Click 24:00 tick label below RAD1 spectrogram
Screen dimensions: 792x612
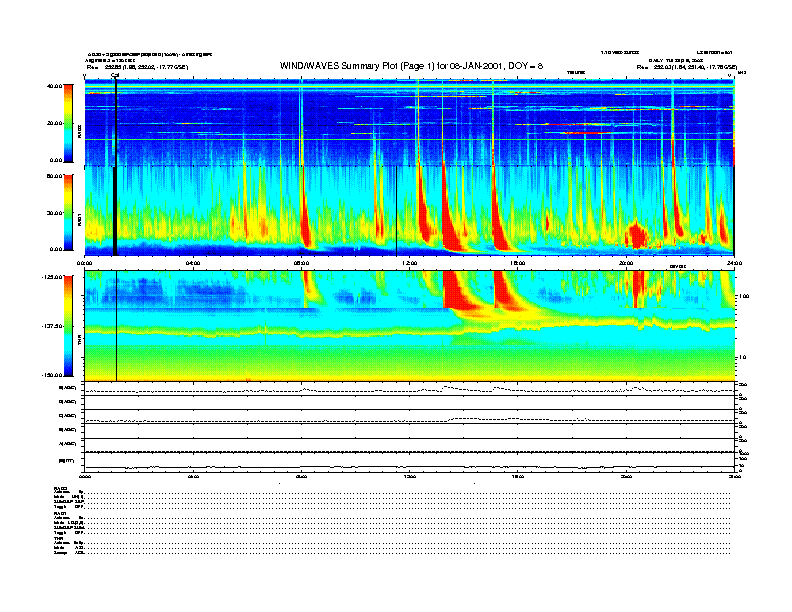734,263
